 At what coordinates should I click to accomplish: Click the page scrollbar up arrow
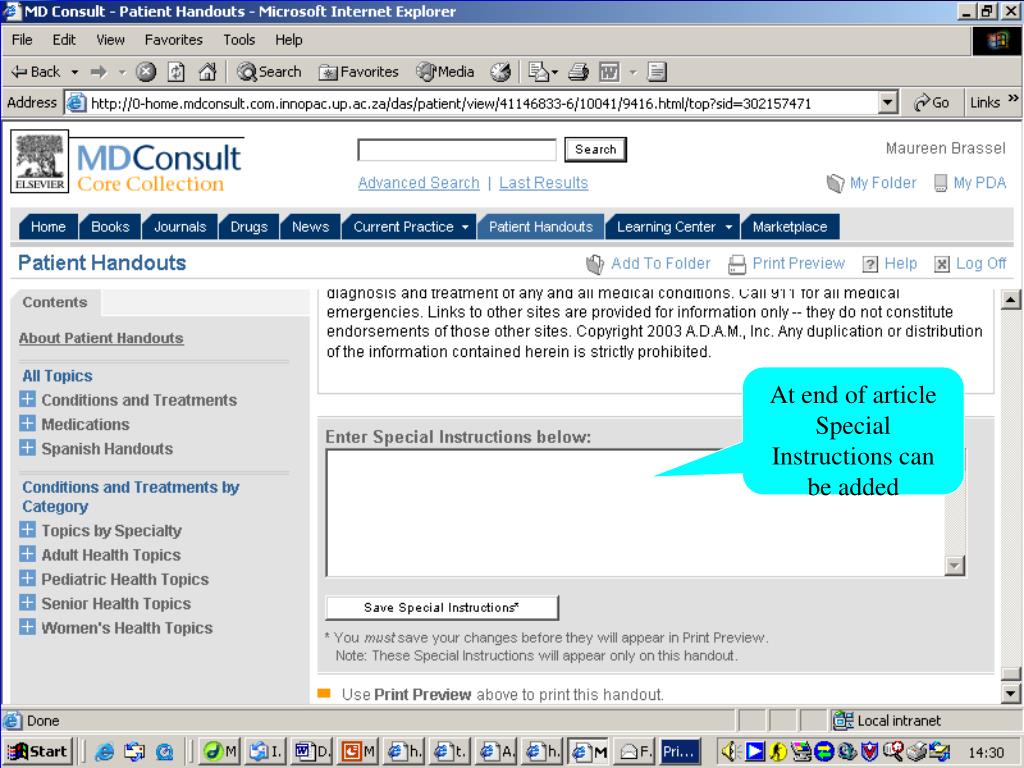(1010, 300)
